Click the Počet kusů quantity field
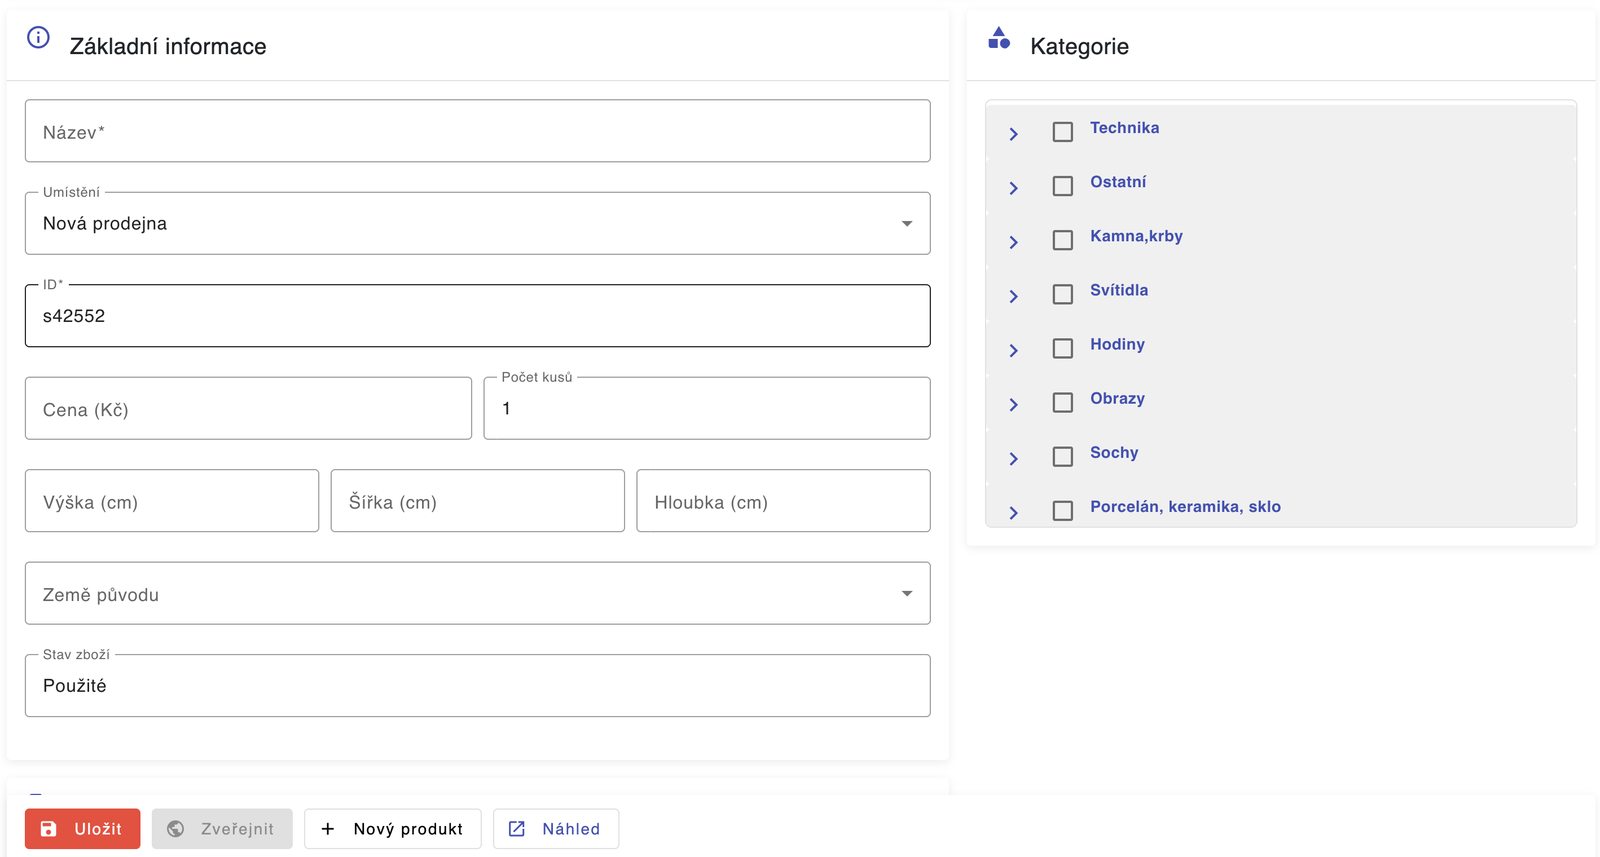 pyautogui.click(x=707, y=408)
